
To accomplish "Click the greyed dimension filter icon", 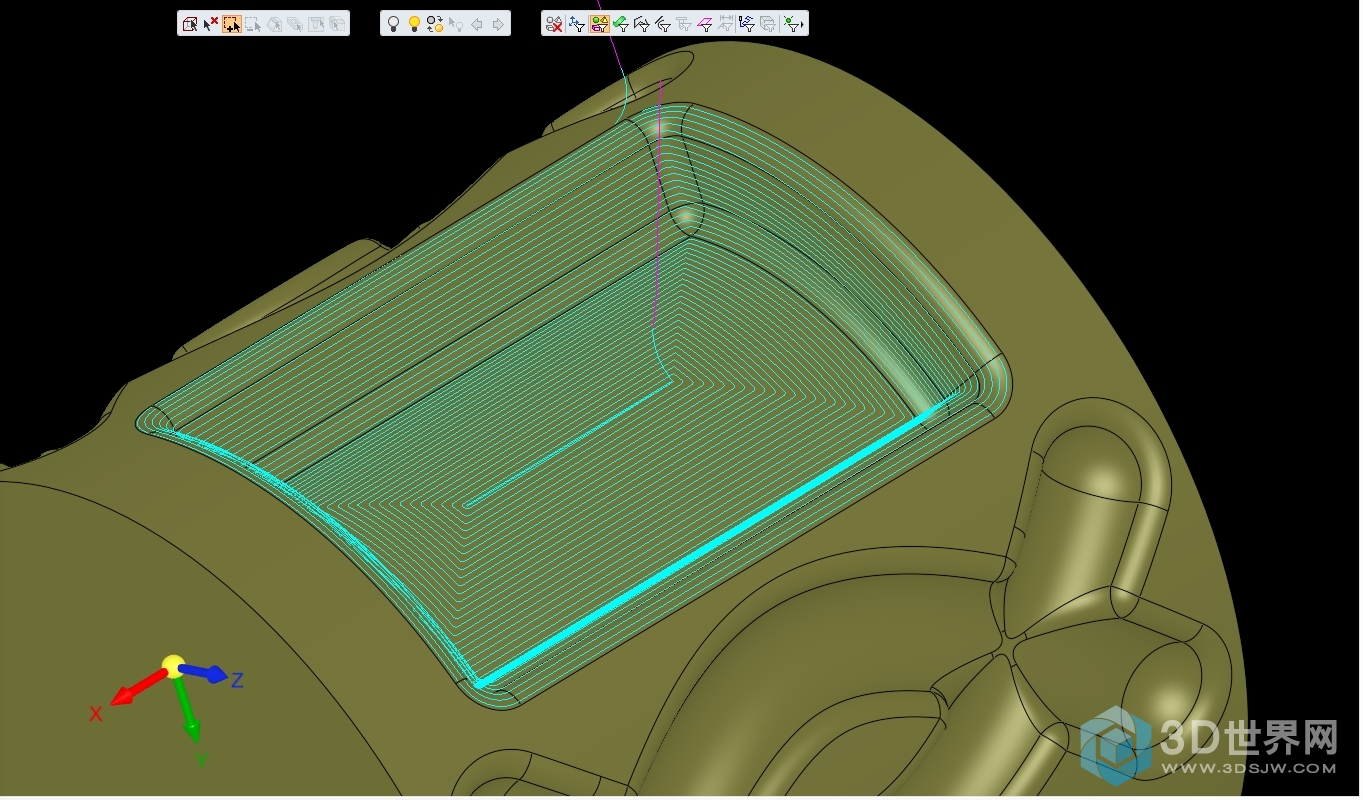I will pyautogui.click(x=726, y=24).
